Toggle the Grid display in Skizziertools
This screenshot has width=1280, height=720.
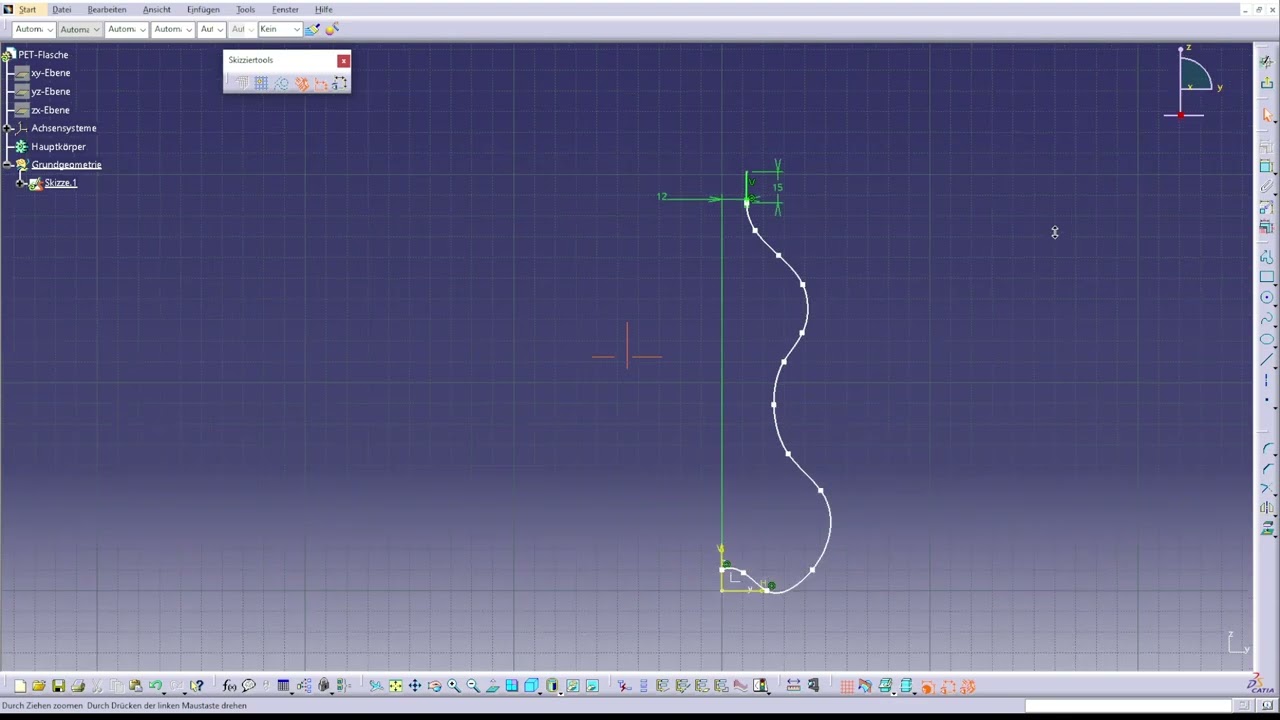click(x=242, y=83)
